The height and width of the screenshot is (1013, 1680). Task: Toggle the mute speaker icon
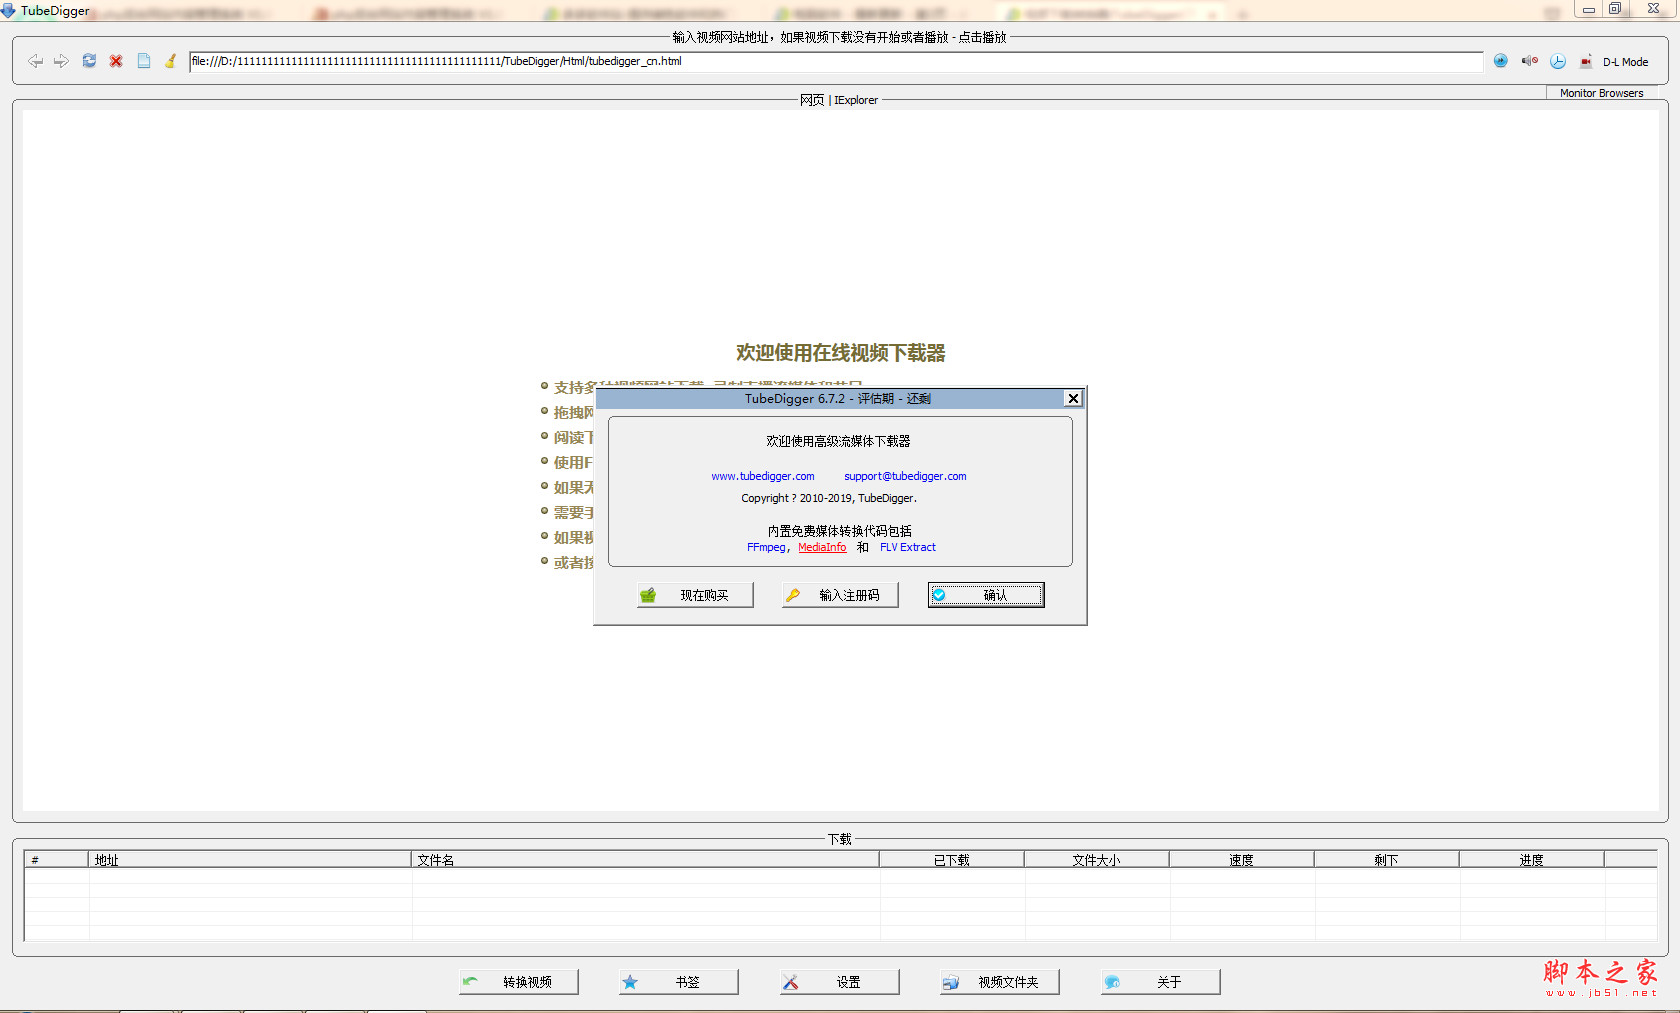coord(1529,61)
